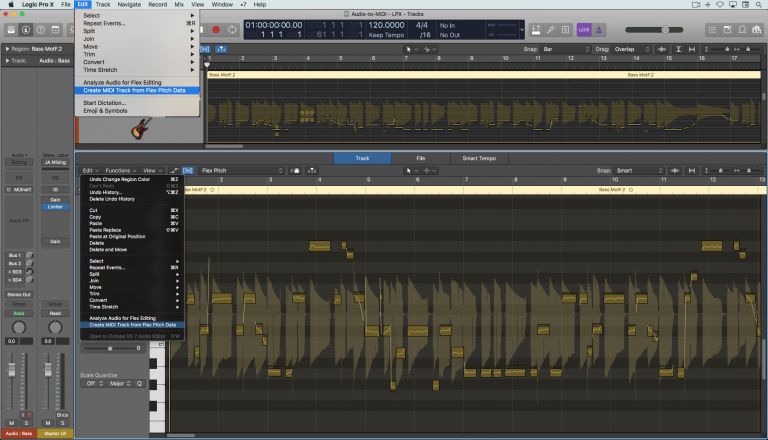768x440 pixels.
Task: Solo the Master channel strip
Action: (62, 423)
